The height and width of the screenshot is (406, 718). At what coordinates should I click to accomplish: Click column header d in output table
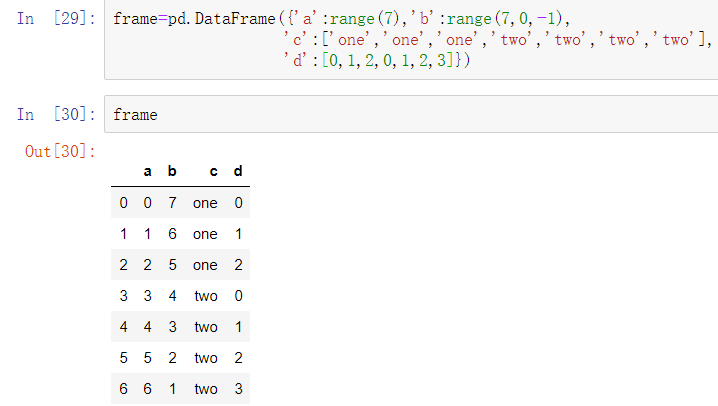coord(238,171)
